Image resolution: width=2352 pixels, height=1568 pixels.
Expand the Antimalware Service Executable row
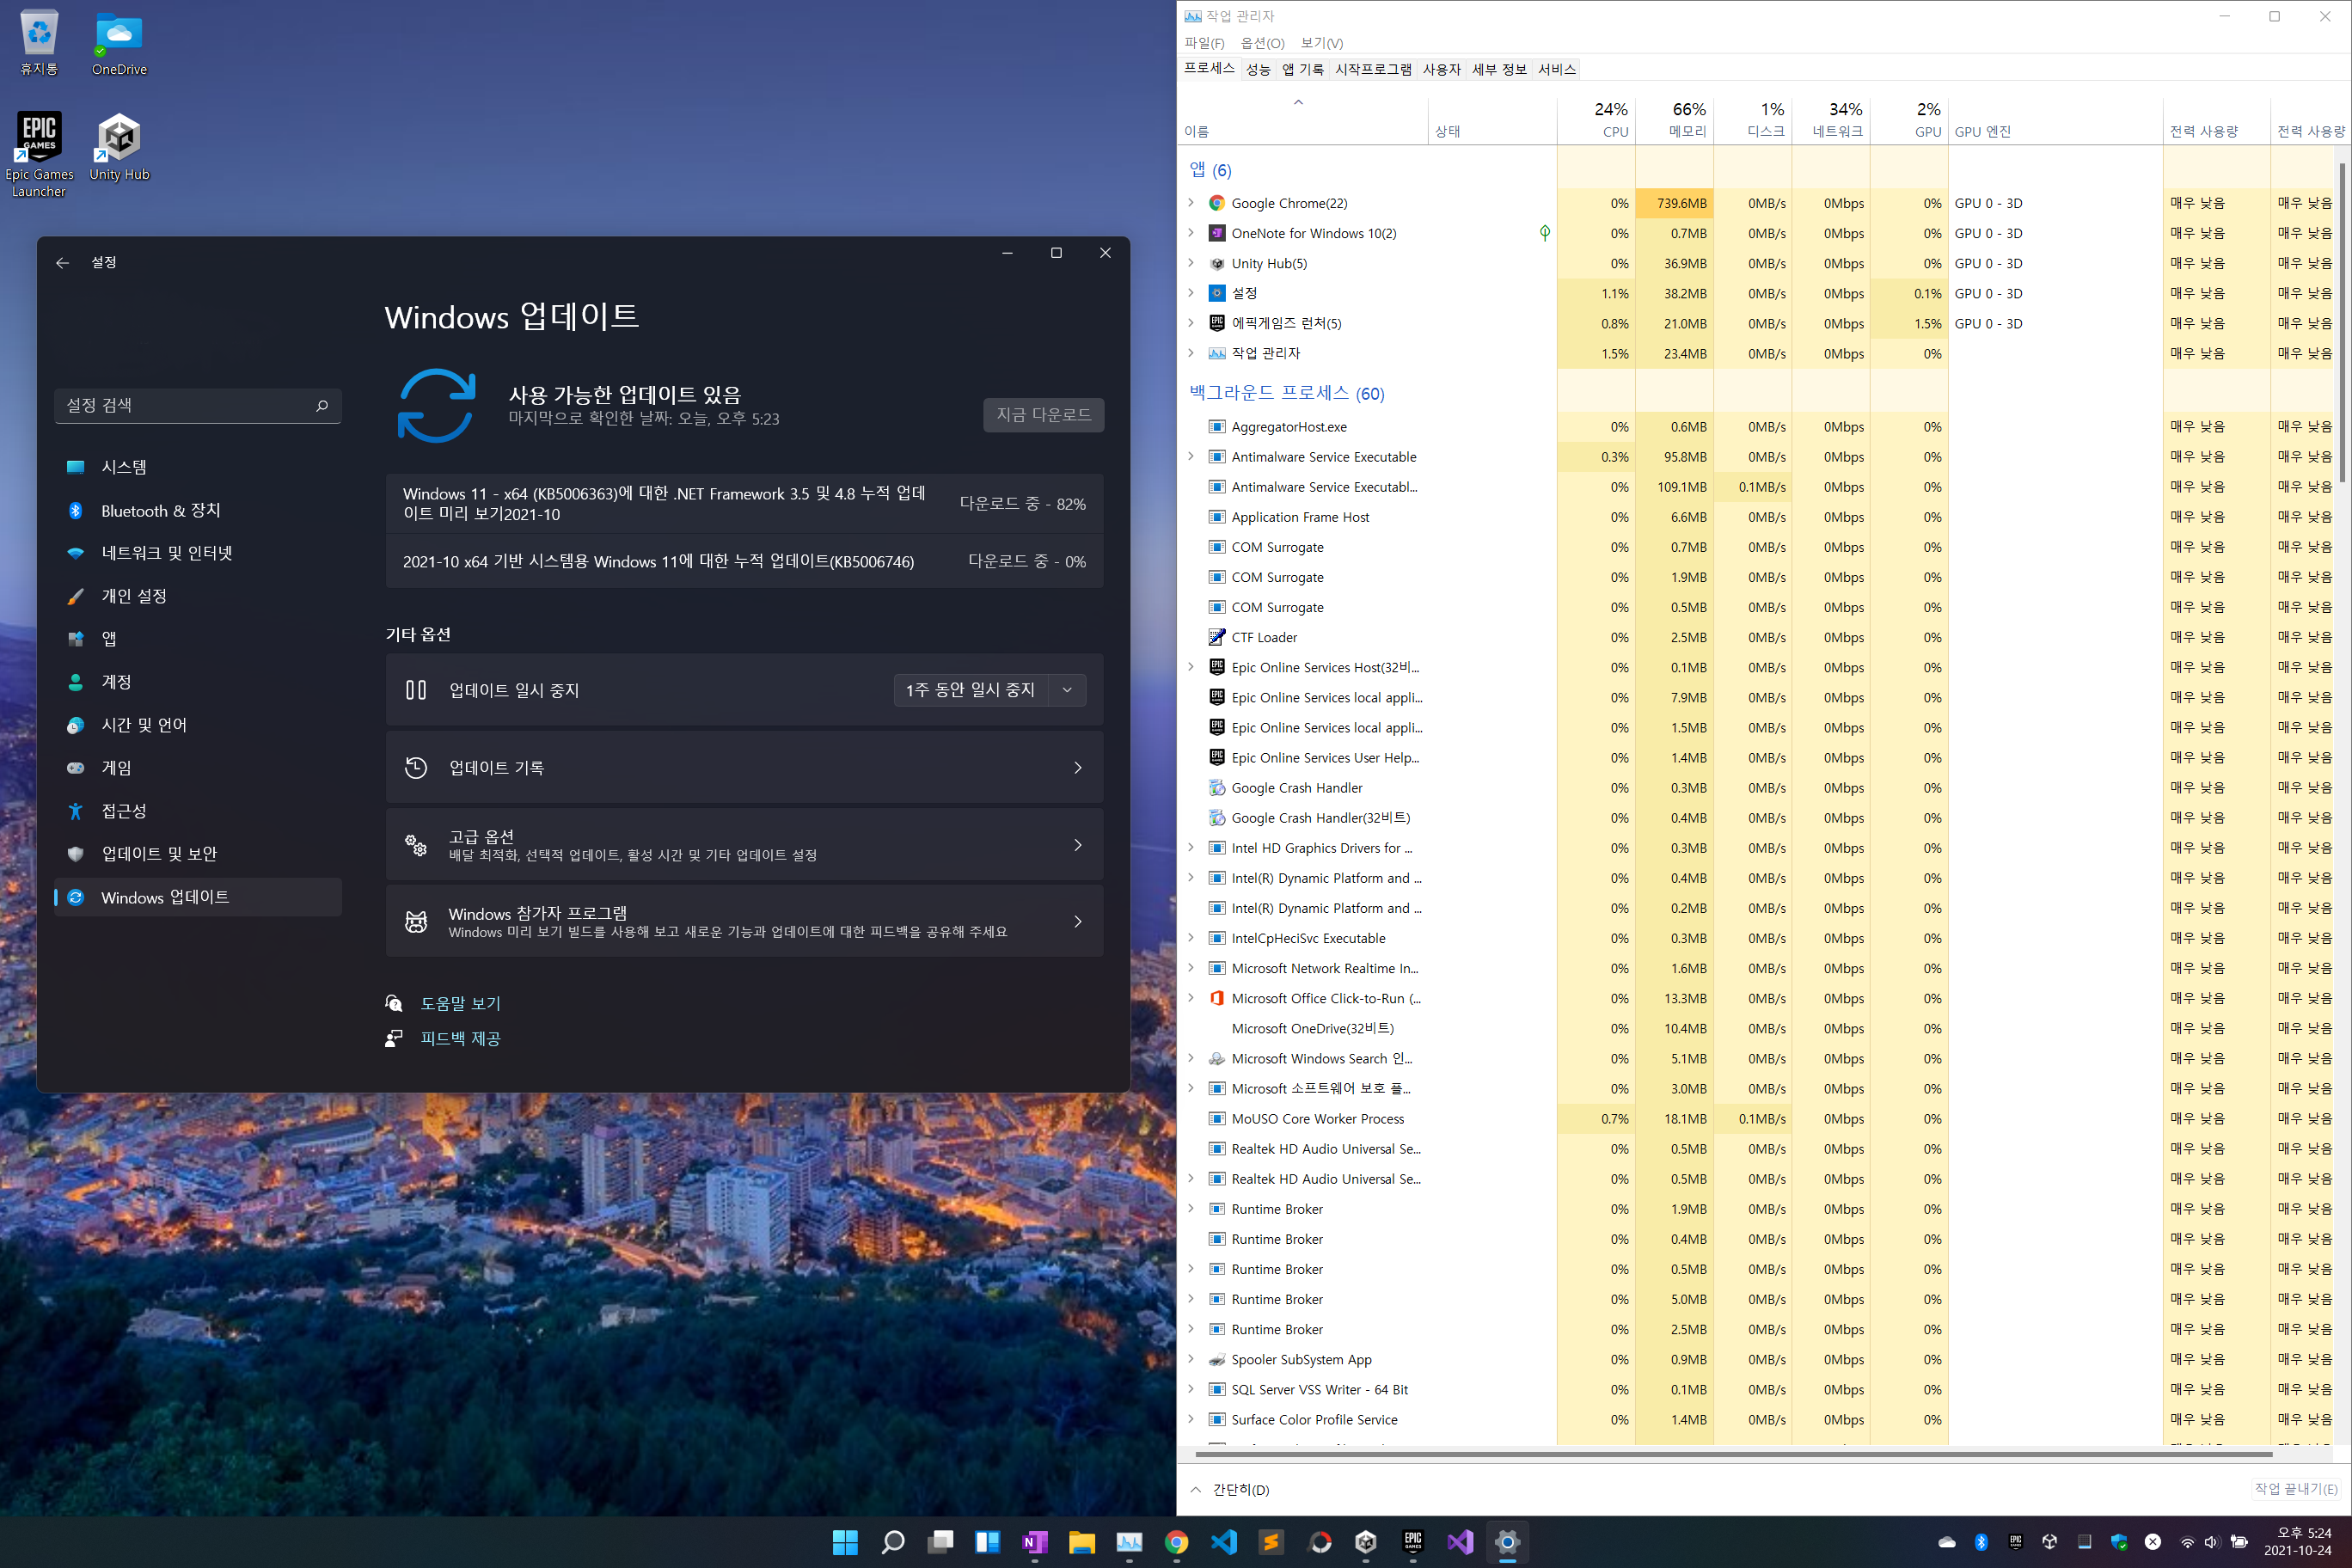pos(1190,456)
